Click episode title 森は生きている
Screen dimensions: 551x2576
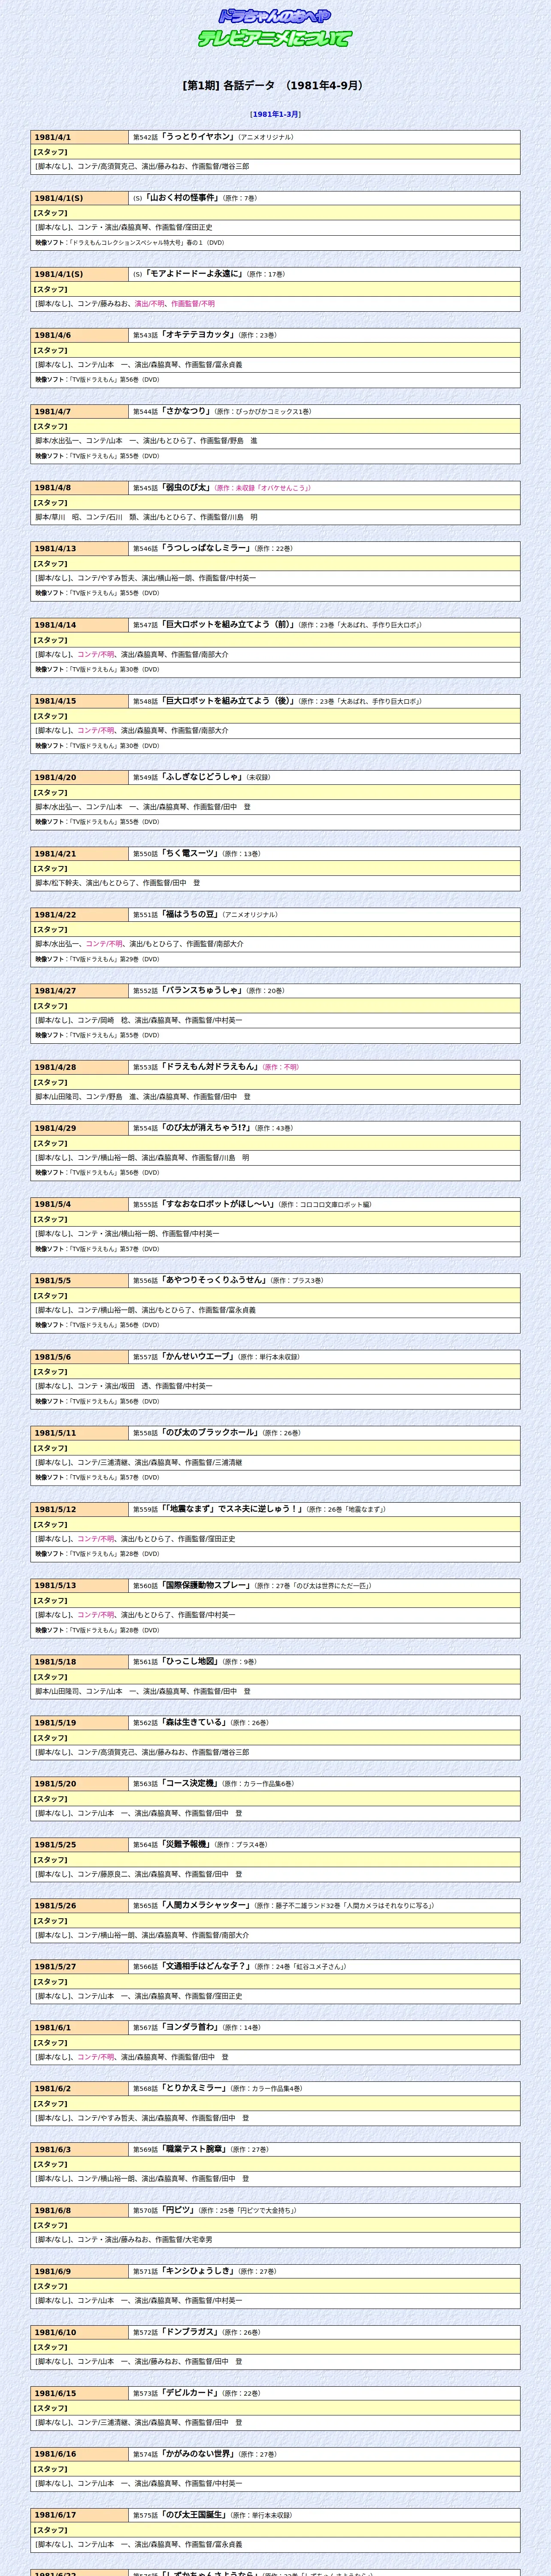194,1723
